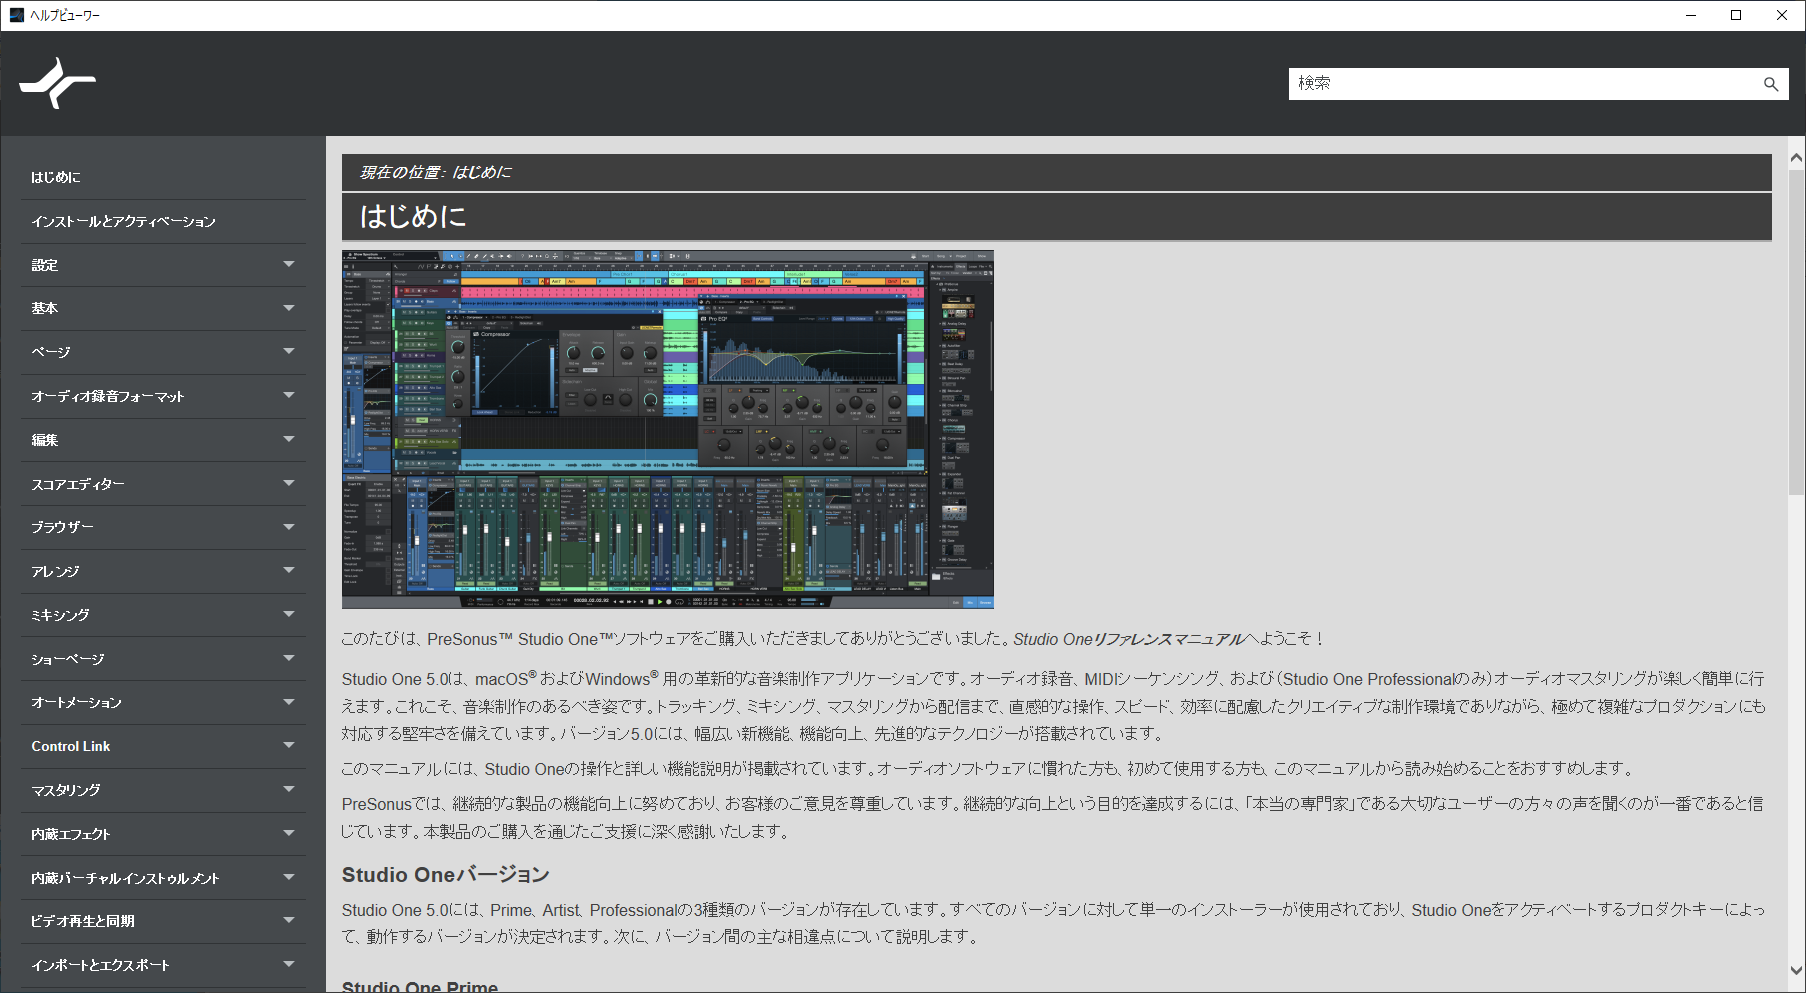Expand the オーディオ録音フォーマット section arrow
This screenshot has width=1806, height=993.
(289, 395)
